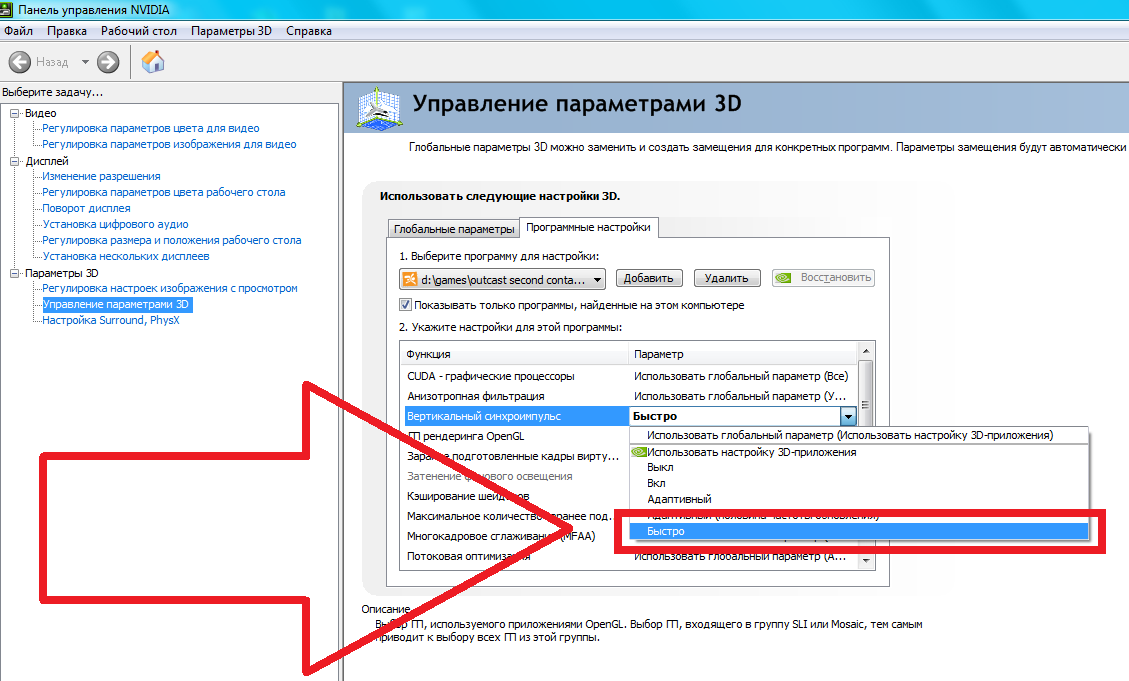The height and width of the screenshot is (681, 1129).
Task: Open back-history arrow next to Назад
Action: coord(85,62)
